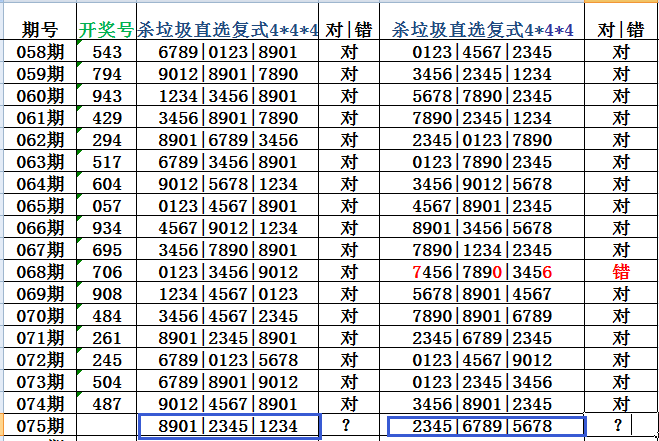Screen dimensions: 659x441
Task: Click period cell 068期
Action: 40,271
